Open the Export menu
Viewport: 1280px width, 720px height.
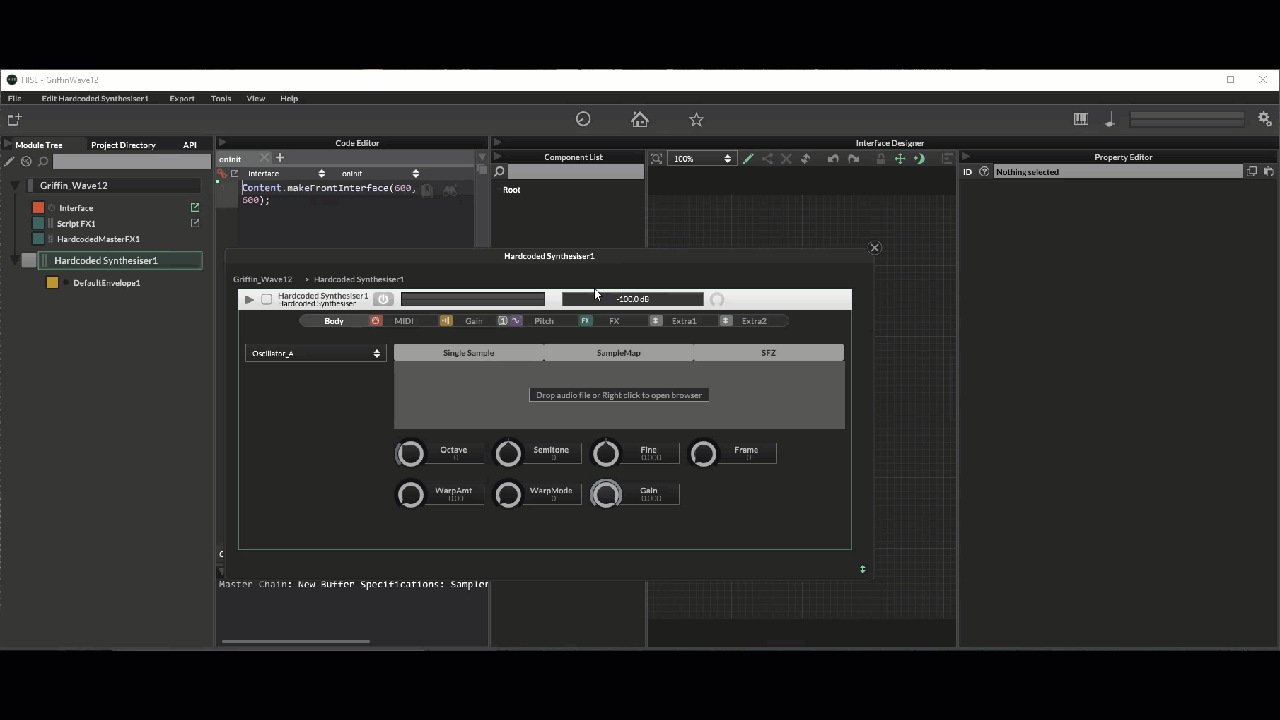[x=182, y=98]
